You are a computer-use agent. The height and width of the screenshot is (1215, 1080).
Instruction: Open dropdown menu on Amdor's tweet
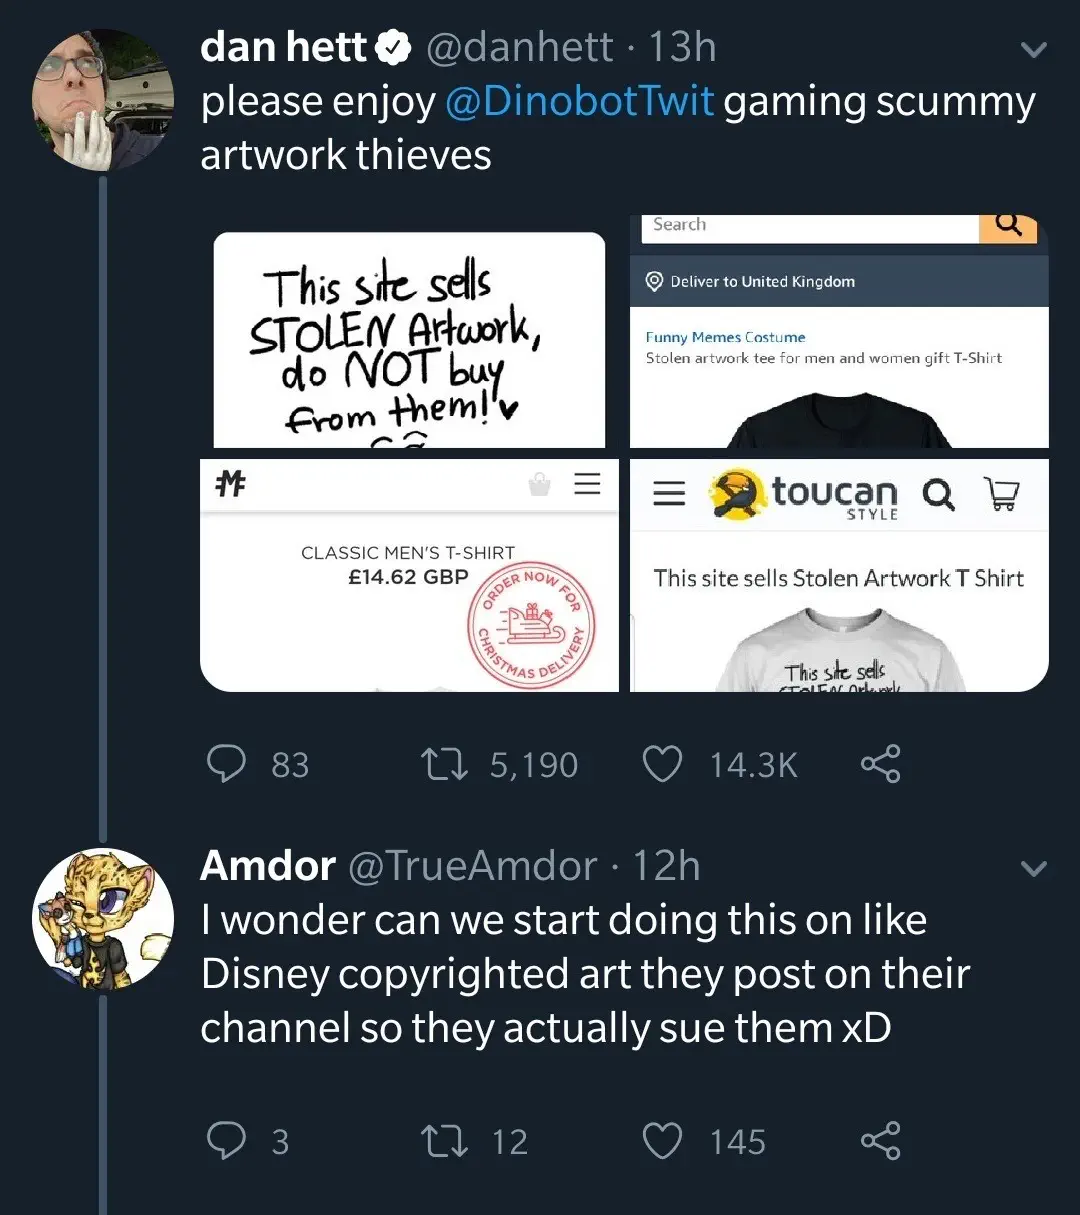tap(1033, 868)
